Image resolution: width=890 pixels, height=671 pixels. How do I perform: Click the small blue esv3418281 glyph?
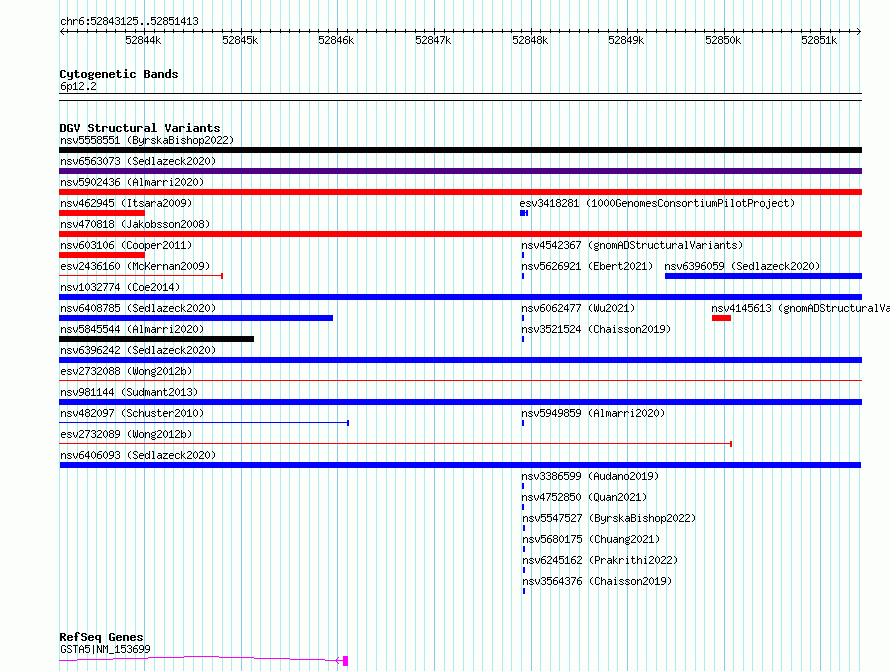coord(524,213)
